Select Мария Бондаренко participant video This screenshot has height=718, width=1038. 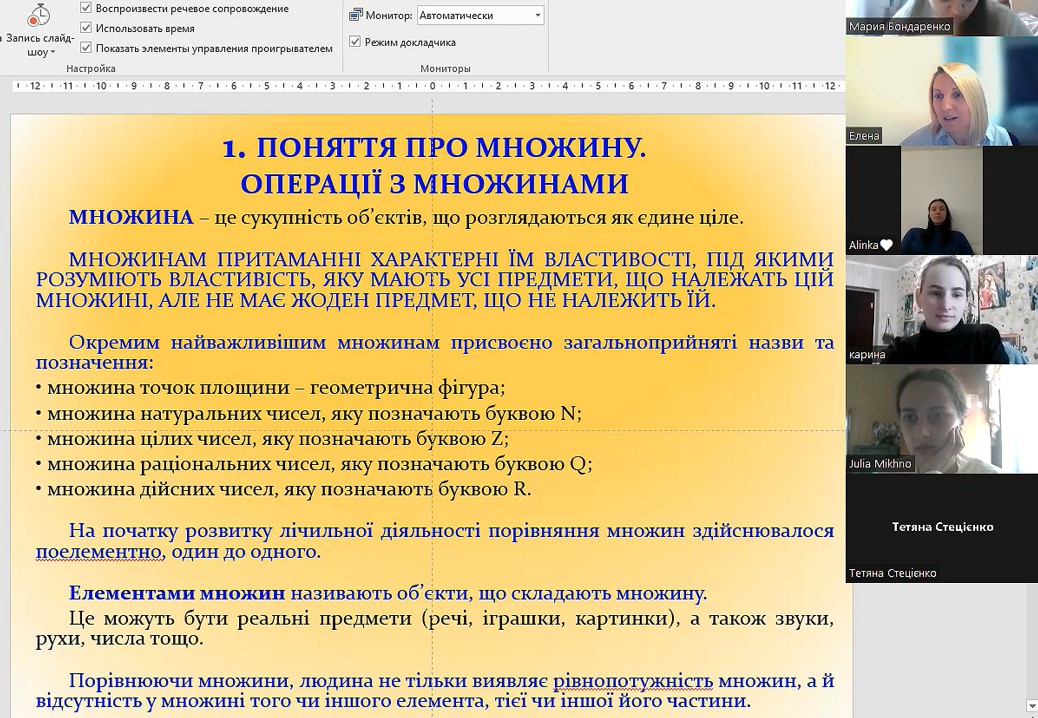tap(941, 17)
